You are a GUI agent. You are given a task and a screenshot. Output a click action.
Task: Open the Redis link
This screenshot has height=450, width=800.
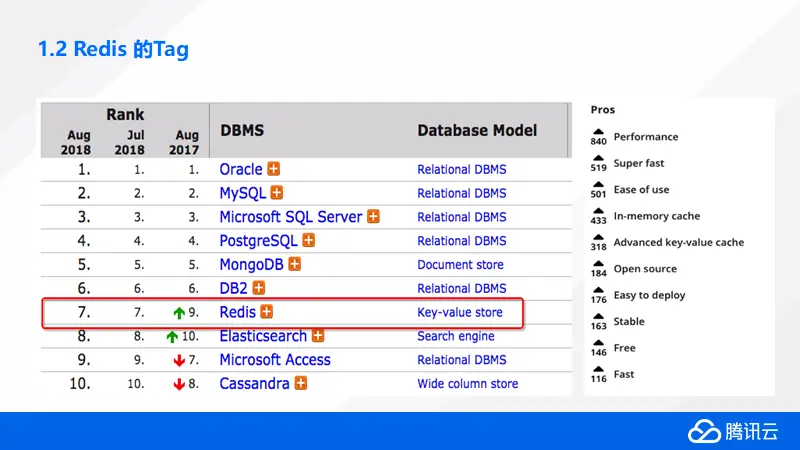(x=237, y=312)
